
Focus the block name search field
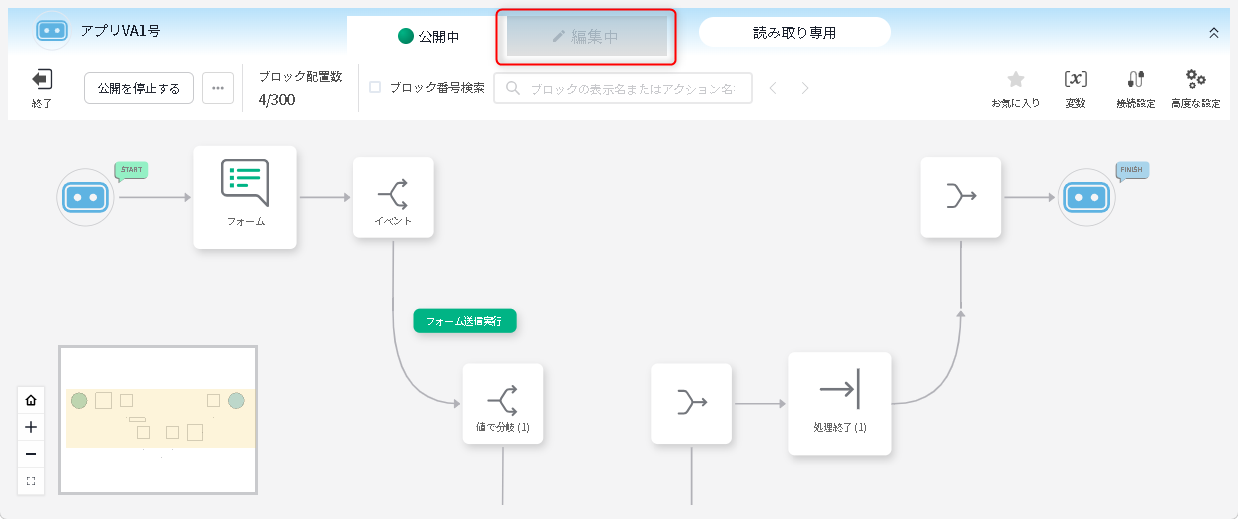pos(632,88)
